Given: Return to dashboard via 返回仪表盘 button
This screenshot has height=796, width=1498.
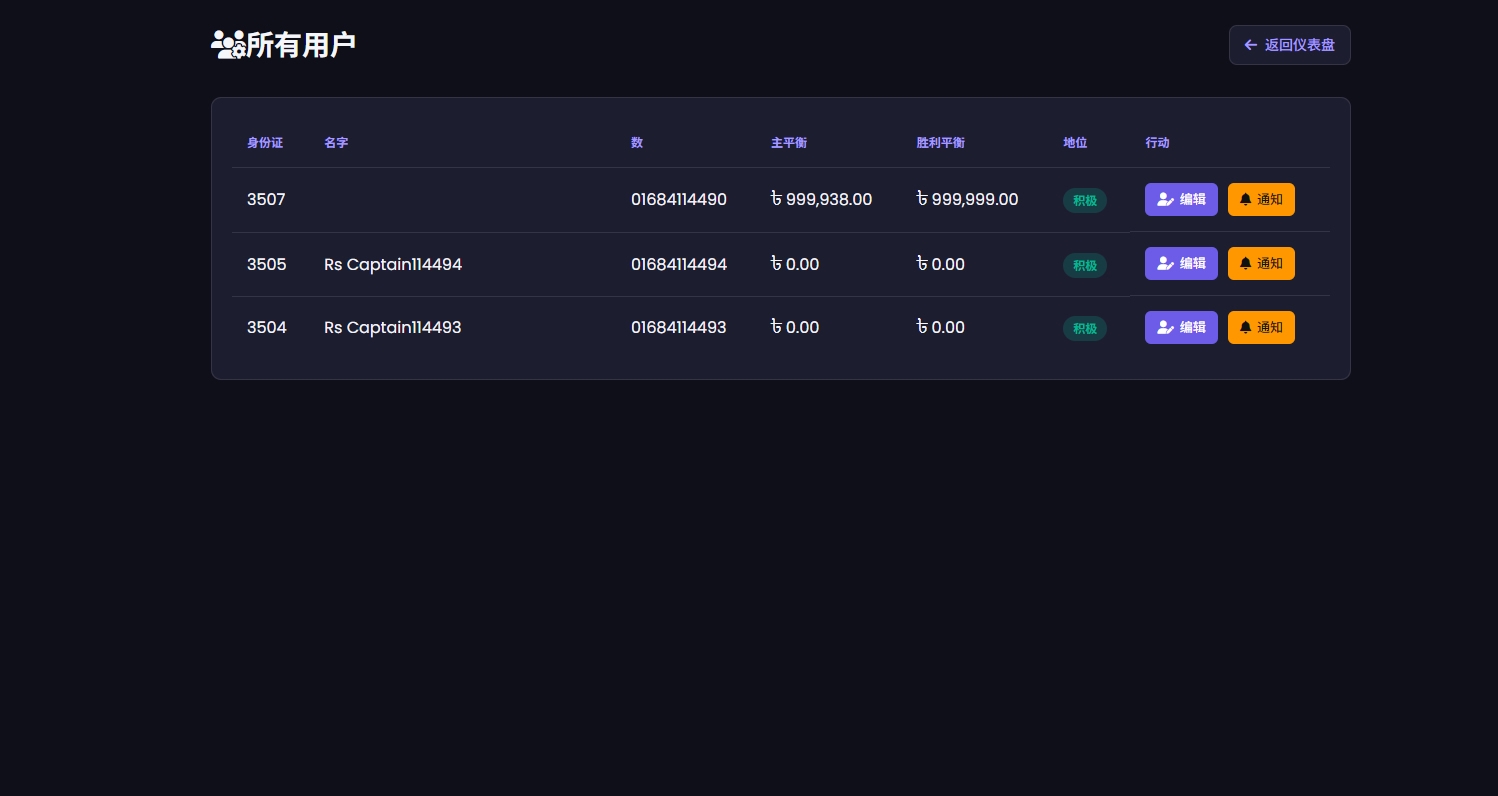Looking at the screenshot, I should (1289, 45).
